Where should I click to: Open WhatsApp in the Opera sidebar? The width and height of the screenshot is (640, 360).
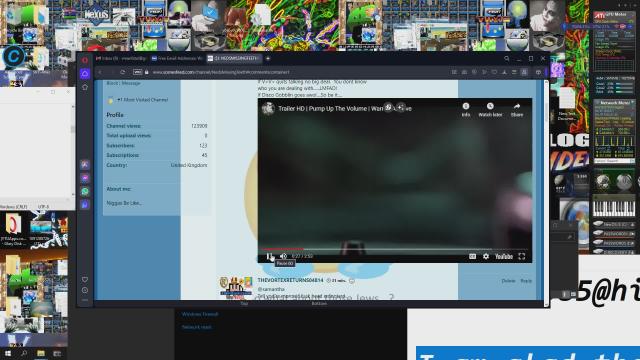click(85, 191)
